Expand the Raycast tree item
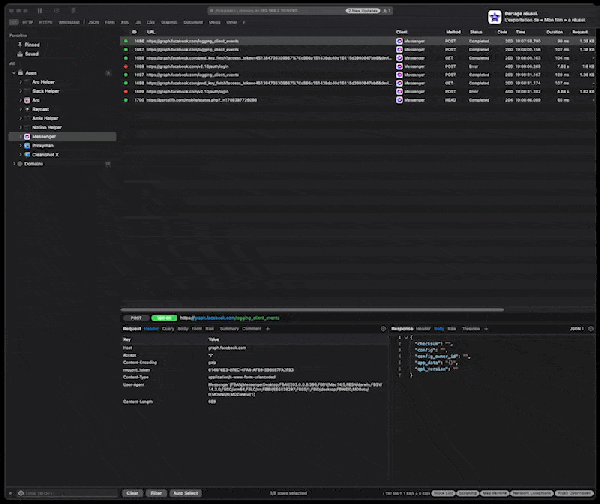This screenshot has width=600, height=504. coord(21,109)
